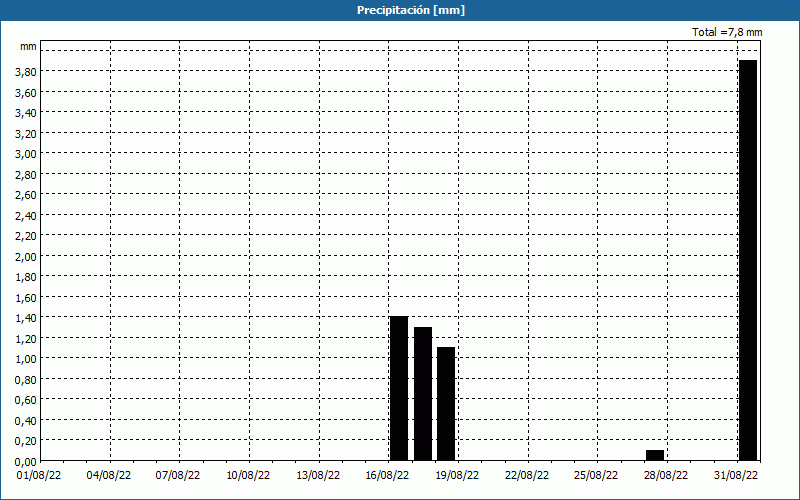Click the mm unit label on the y-axis
The height and width of the screenshot is (500, 800).
tap(28, 47)
